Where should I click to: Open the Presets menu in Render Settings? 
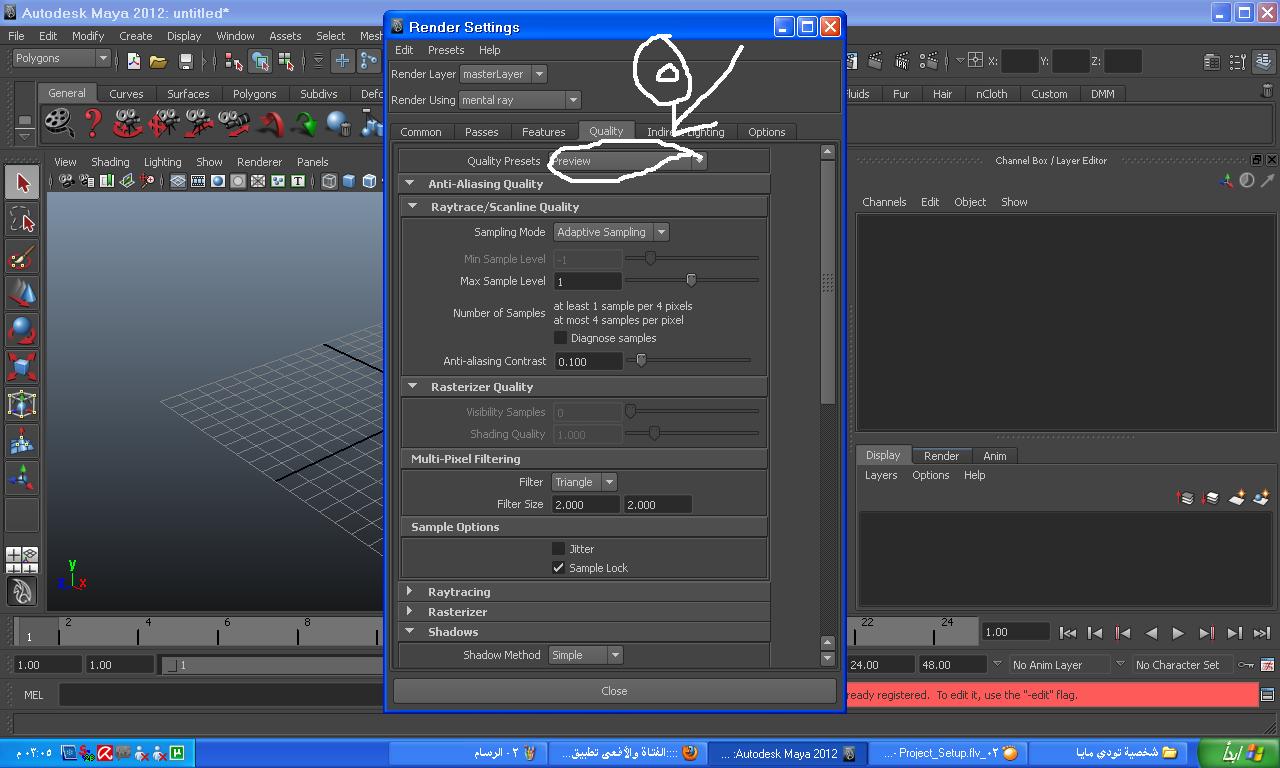point(446,50)
